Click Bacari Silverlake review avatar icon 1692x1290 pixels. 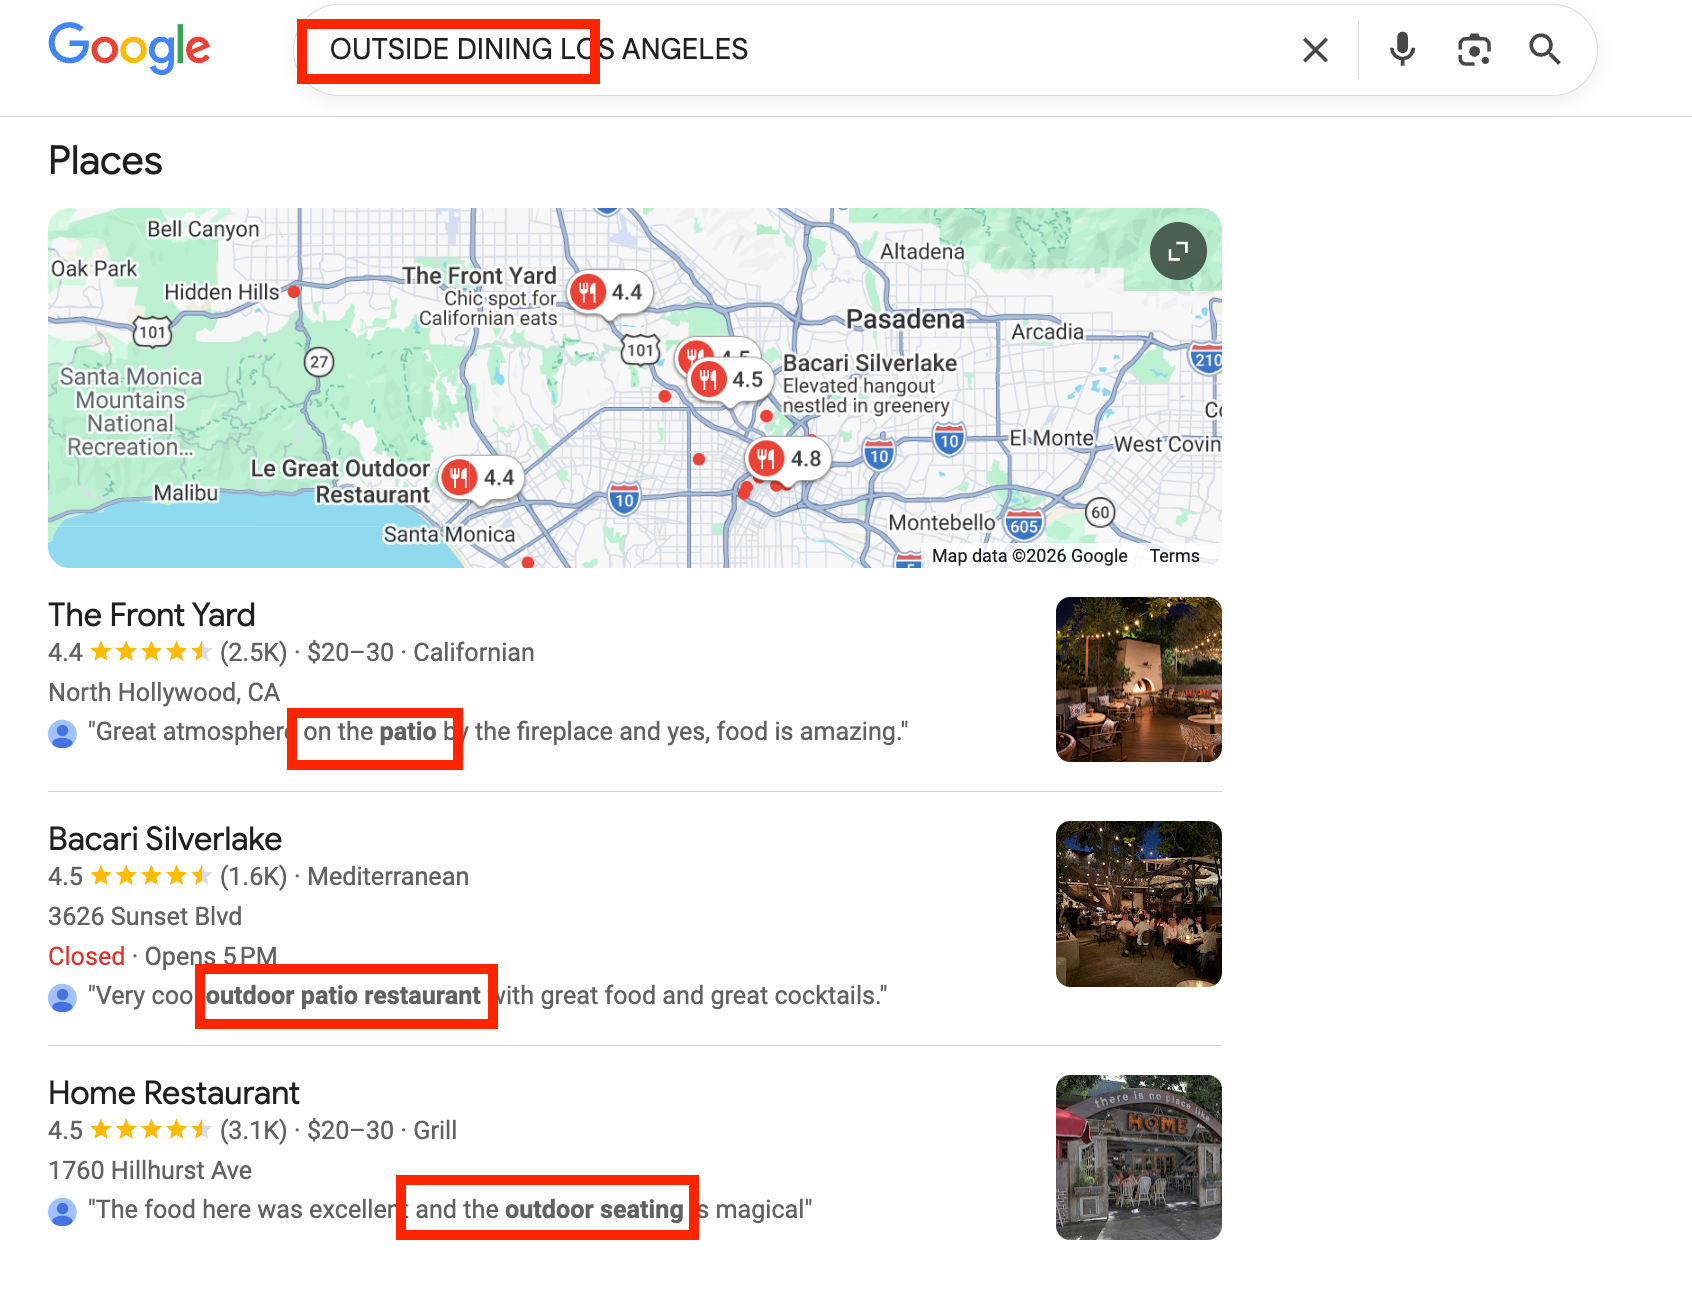tap(62, 998)
